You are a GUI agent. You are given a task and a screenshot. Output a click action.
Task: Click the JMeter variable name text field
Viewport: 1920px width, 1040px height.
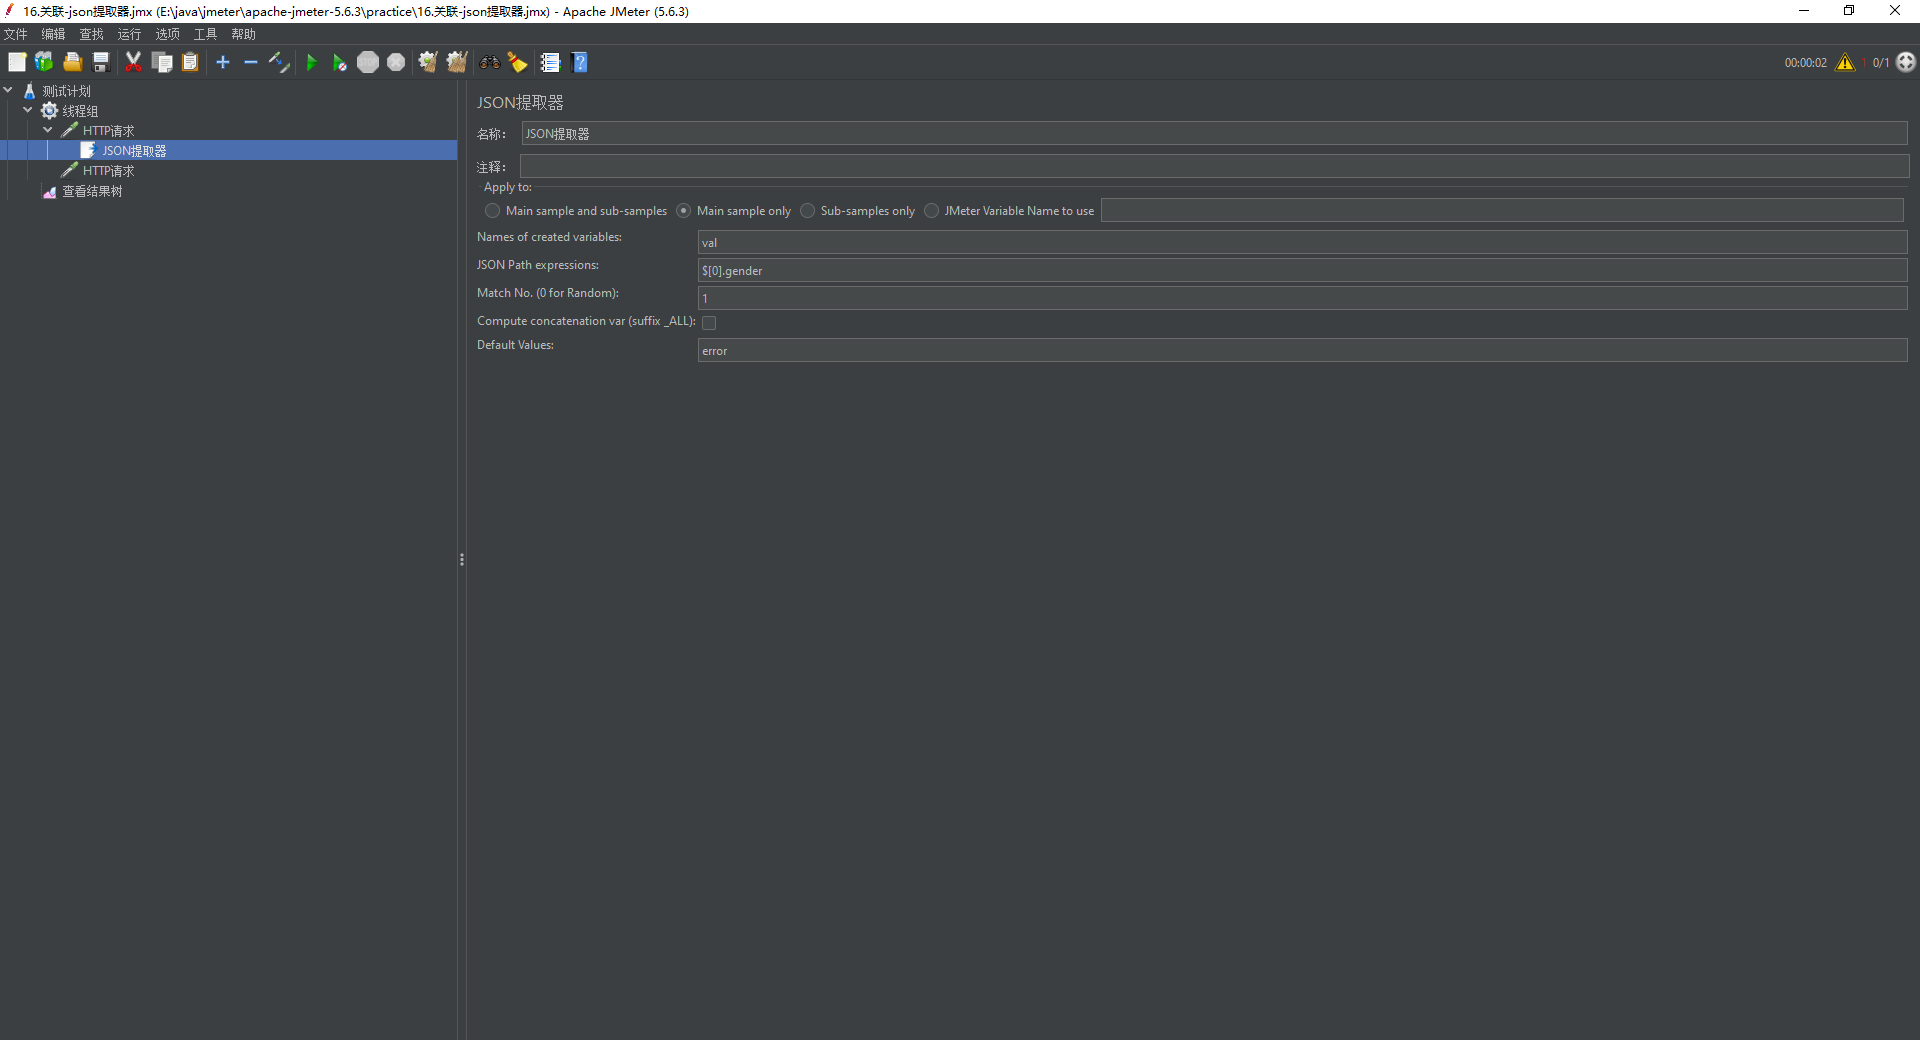(1502, 210)
